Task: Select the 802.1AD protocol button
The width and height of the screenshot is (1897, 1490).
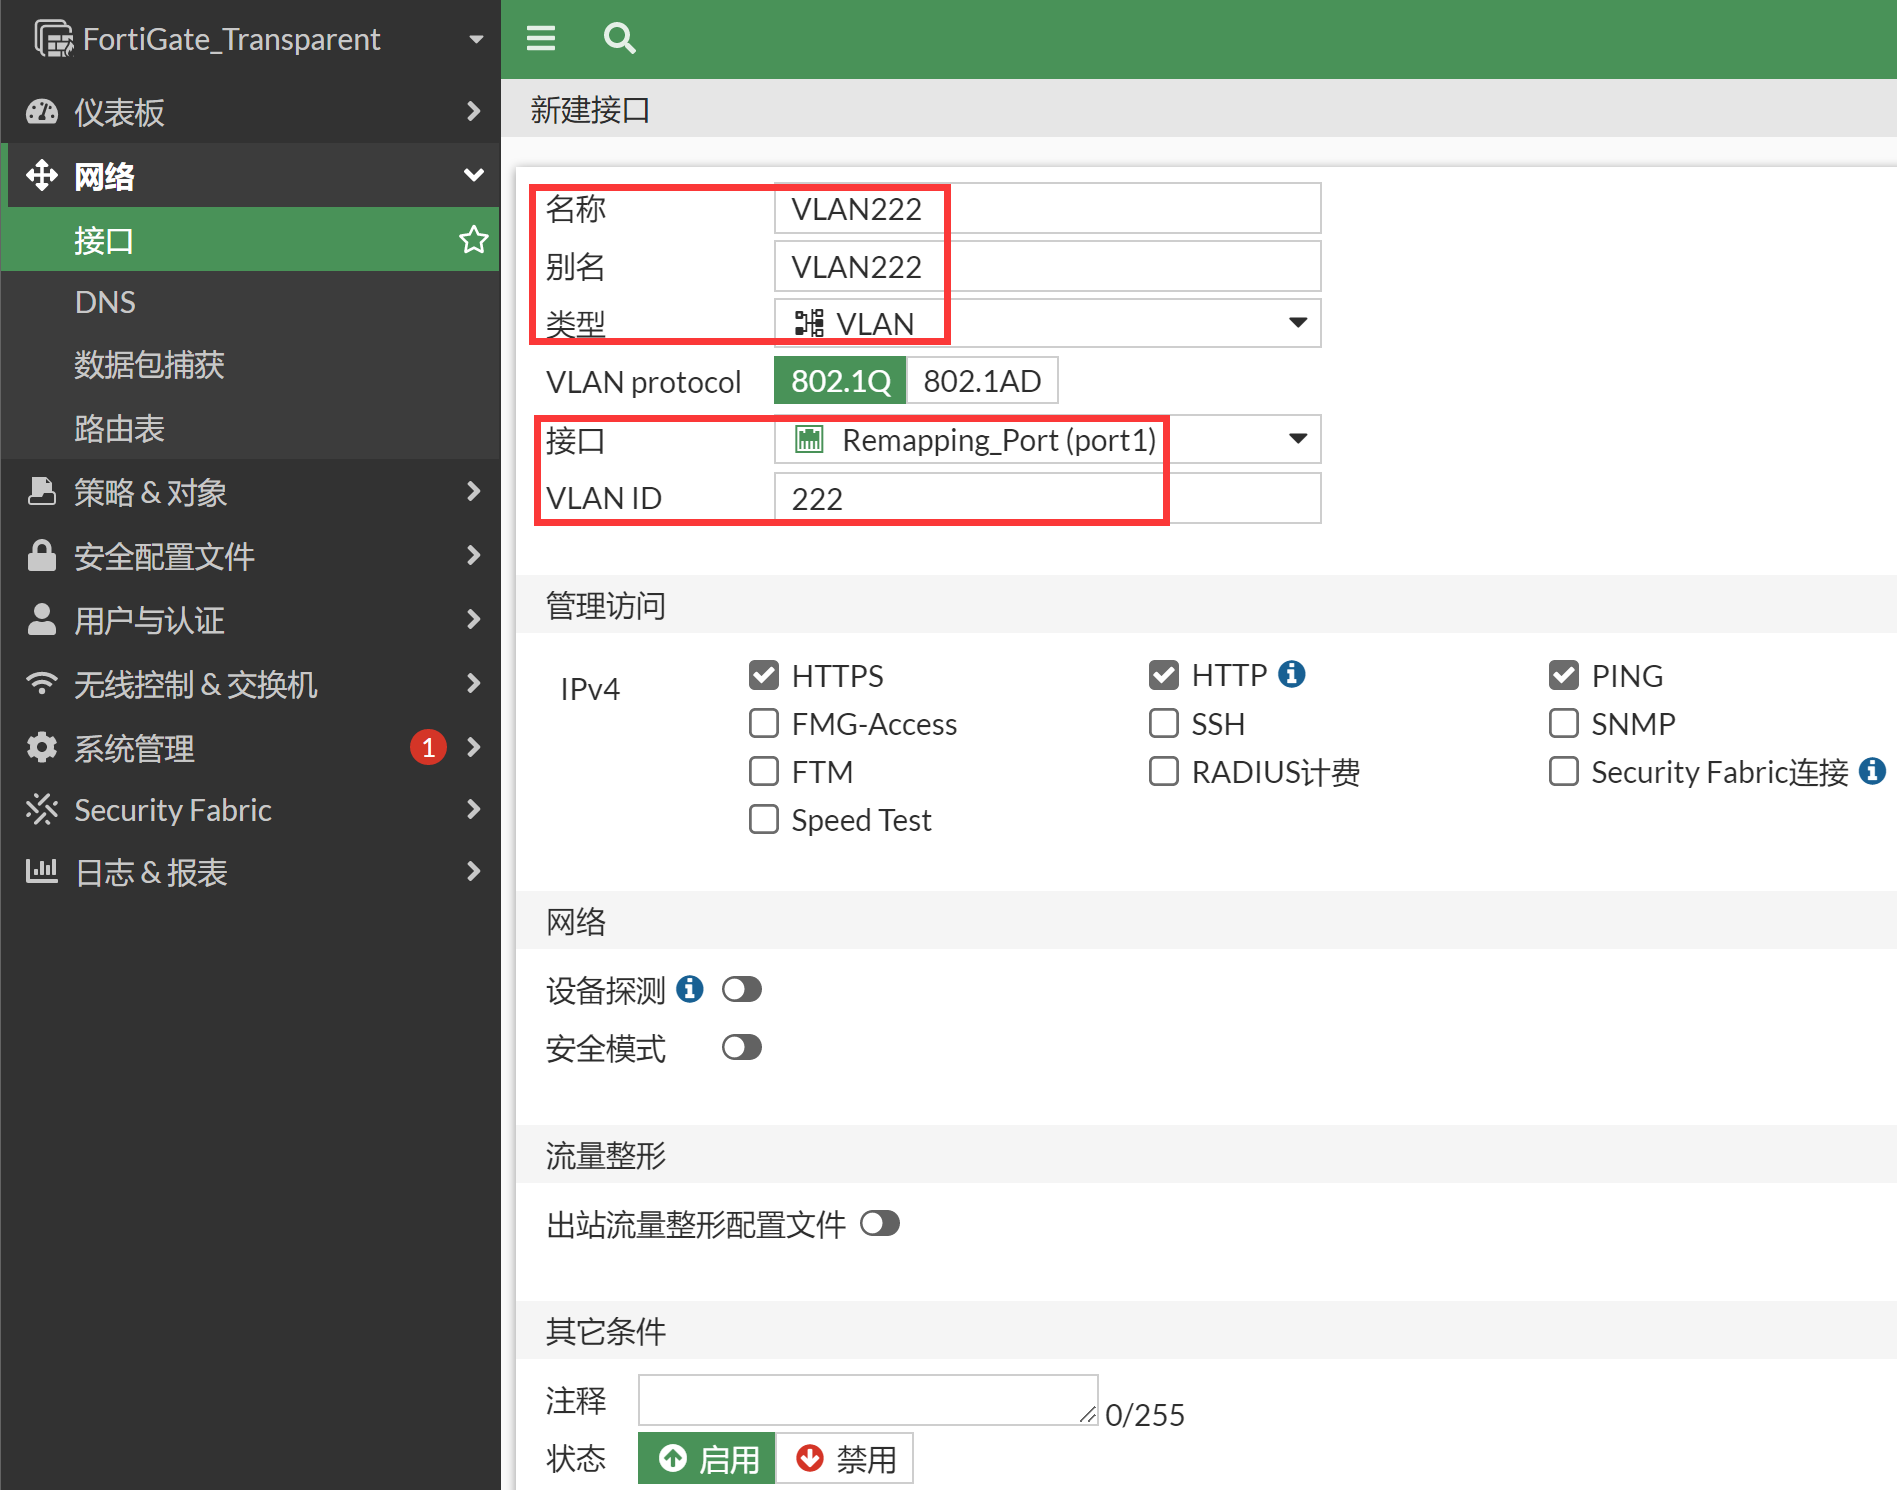Action: tap(981, 381)
